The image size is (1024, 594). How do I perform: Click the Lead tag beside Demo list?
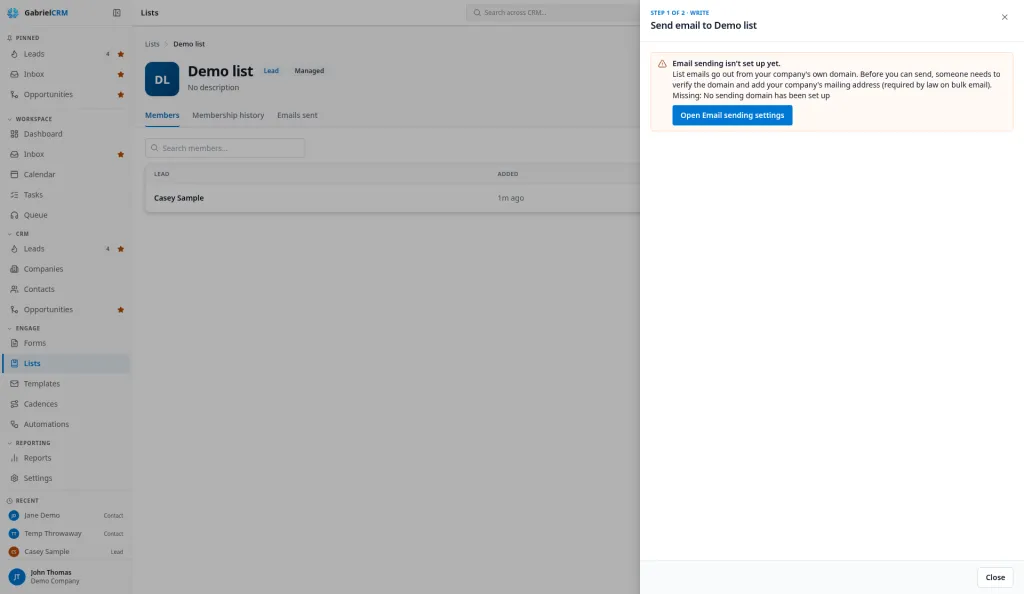[271, 70]
